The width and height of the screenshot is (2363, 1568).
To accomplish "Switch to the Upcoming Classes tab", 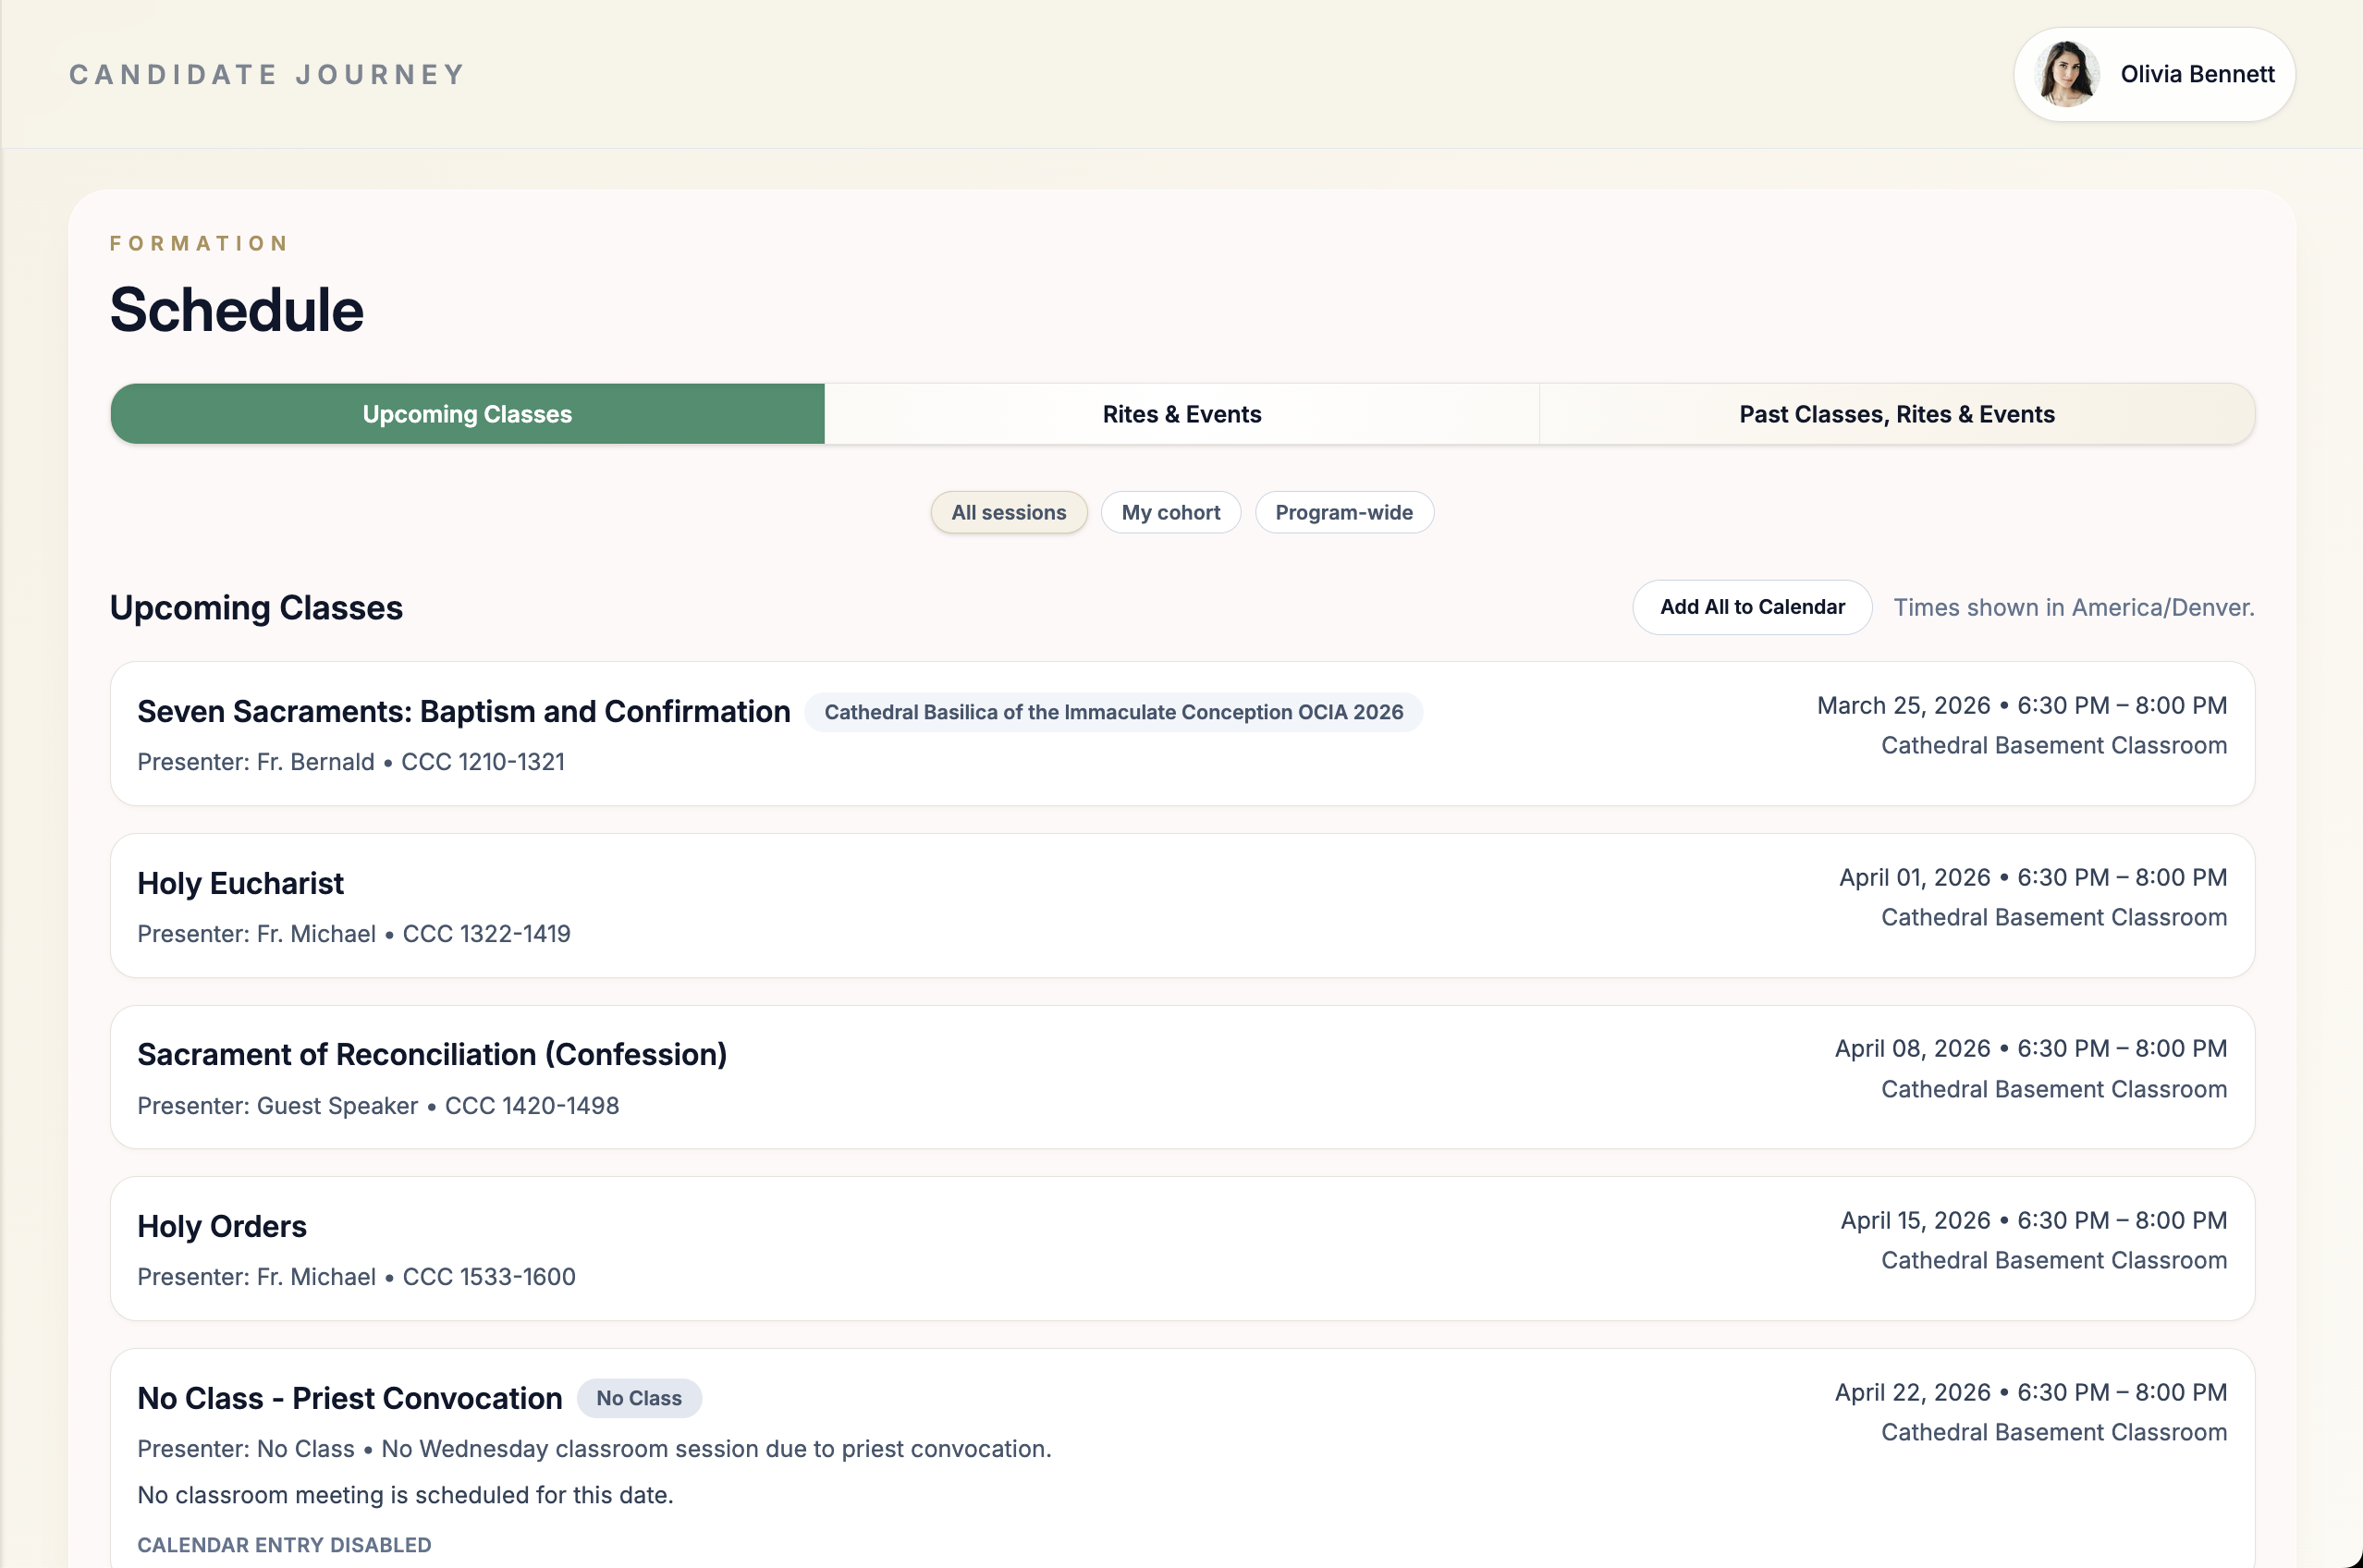I will [x=467, y=414].
